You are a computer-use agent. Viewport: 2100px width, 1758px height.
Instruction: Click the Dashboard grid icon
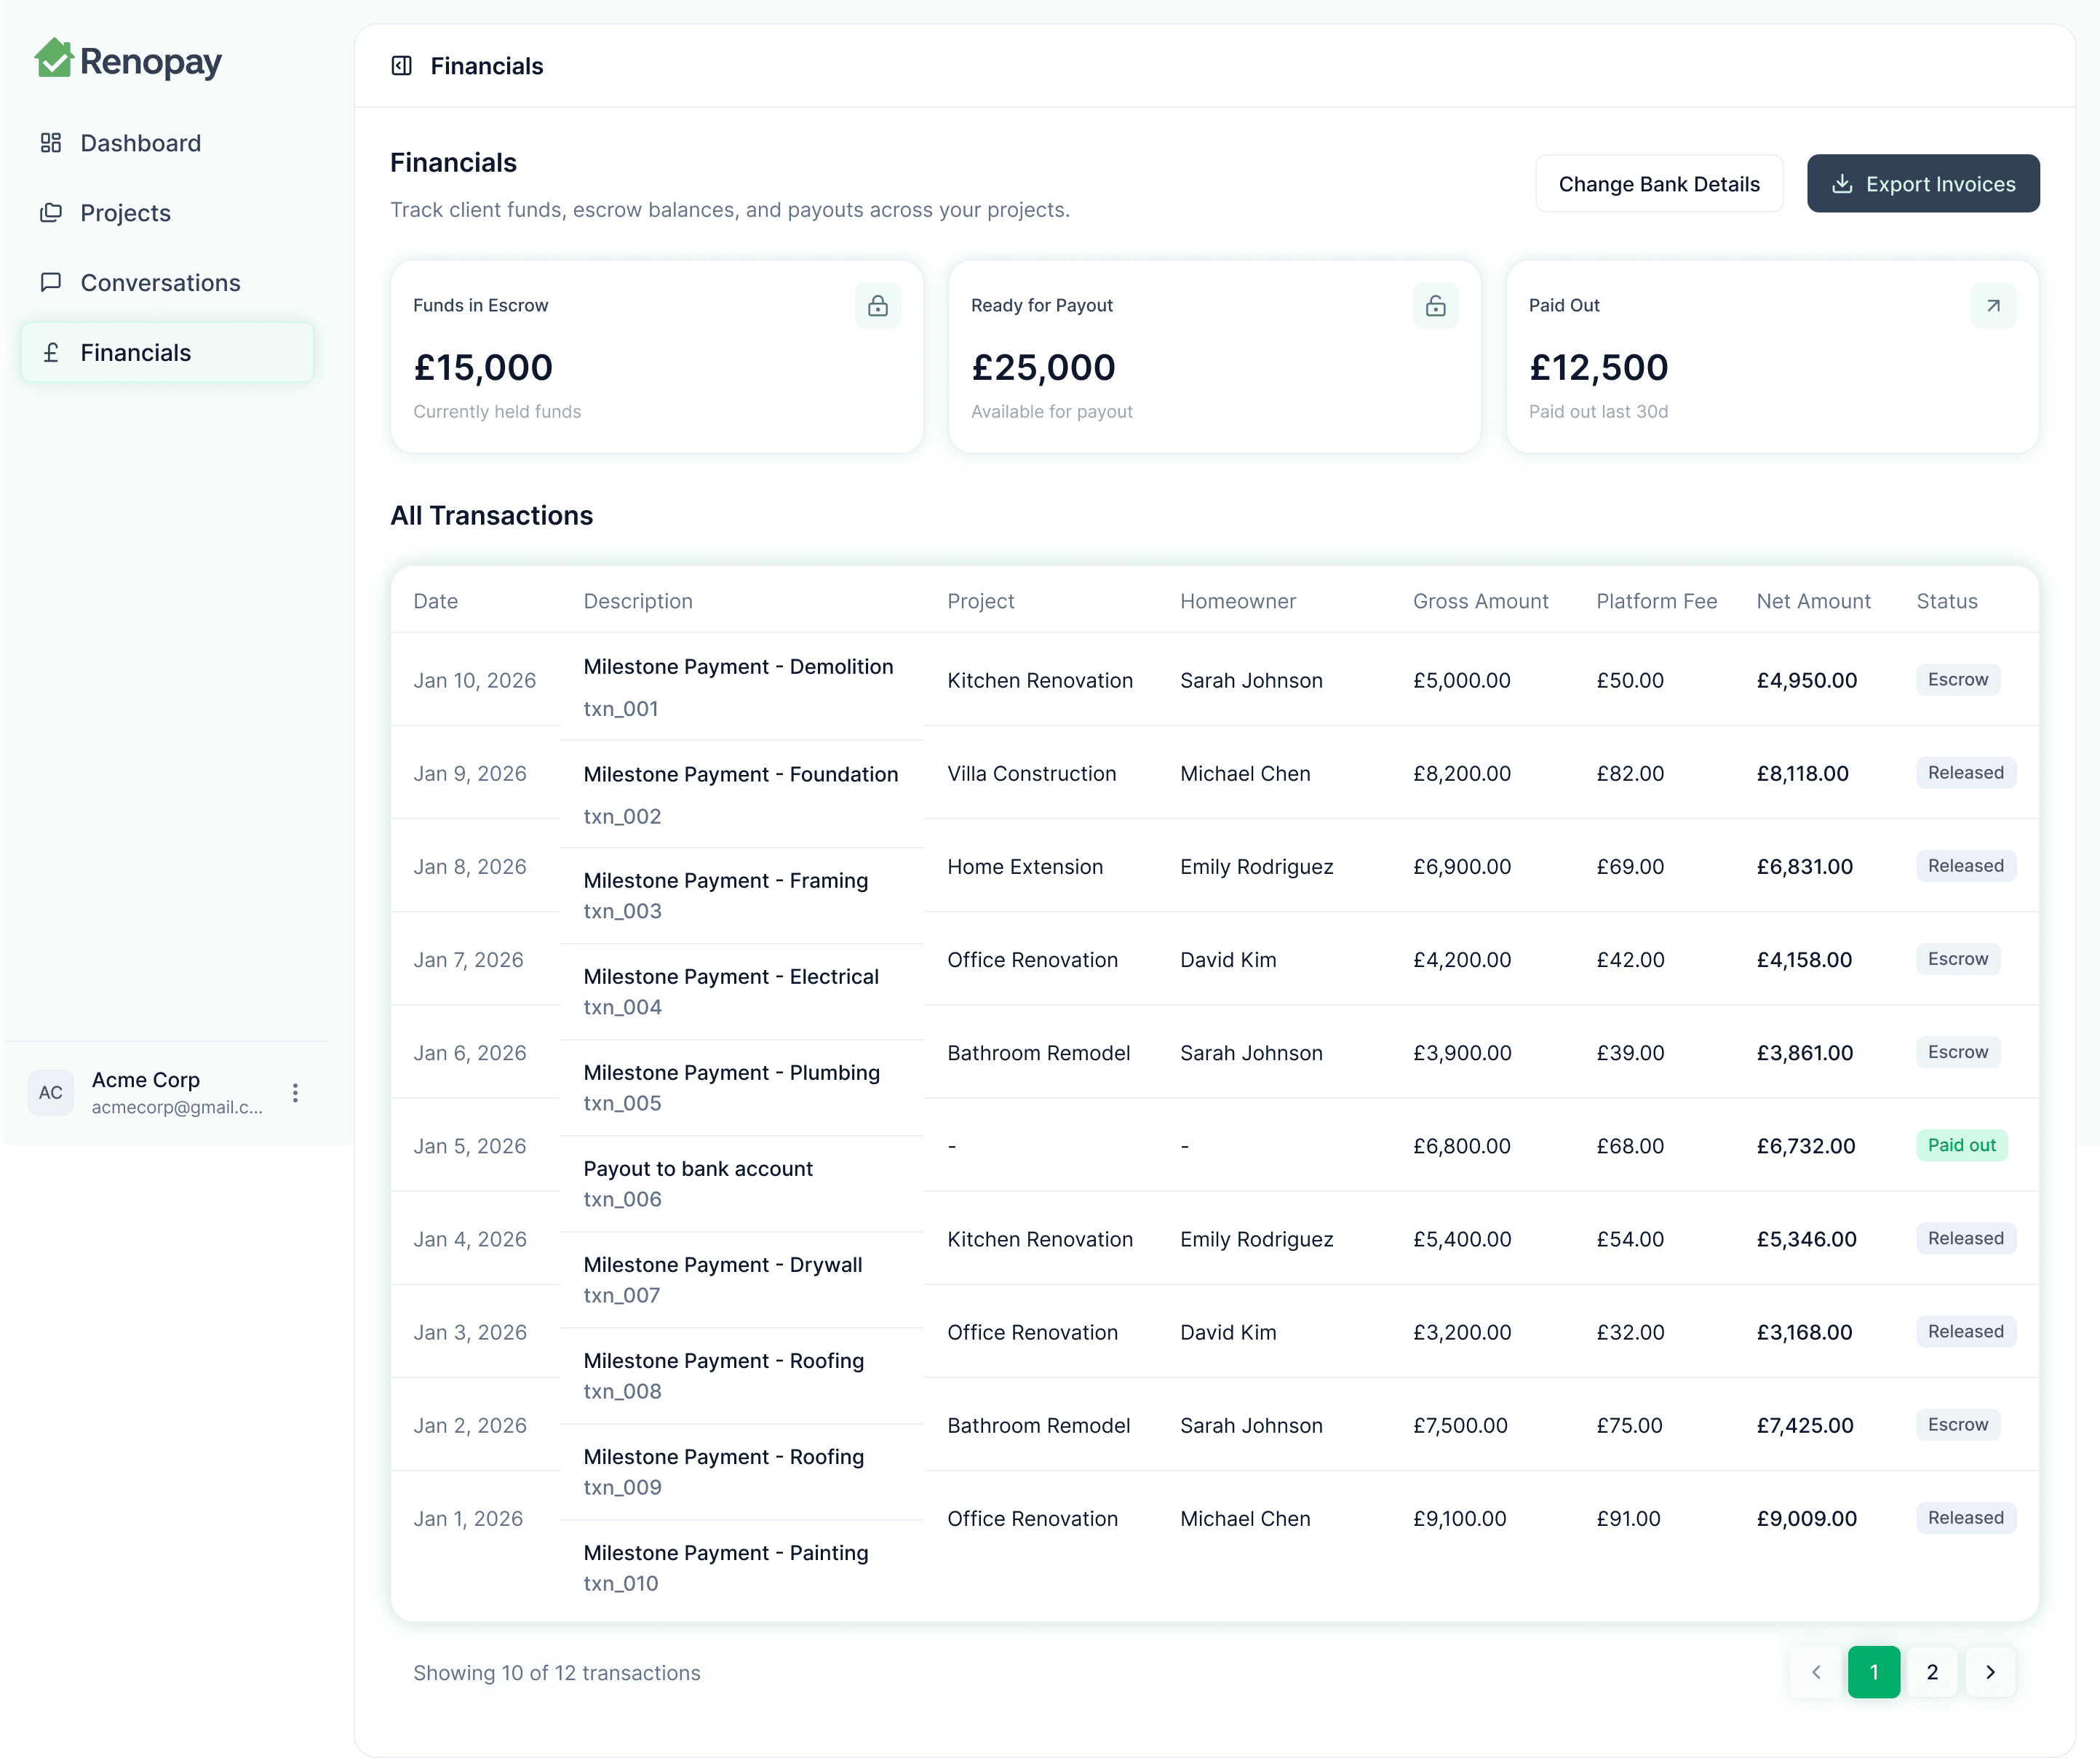(51, 143)
